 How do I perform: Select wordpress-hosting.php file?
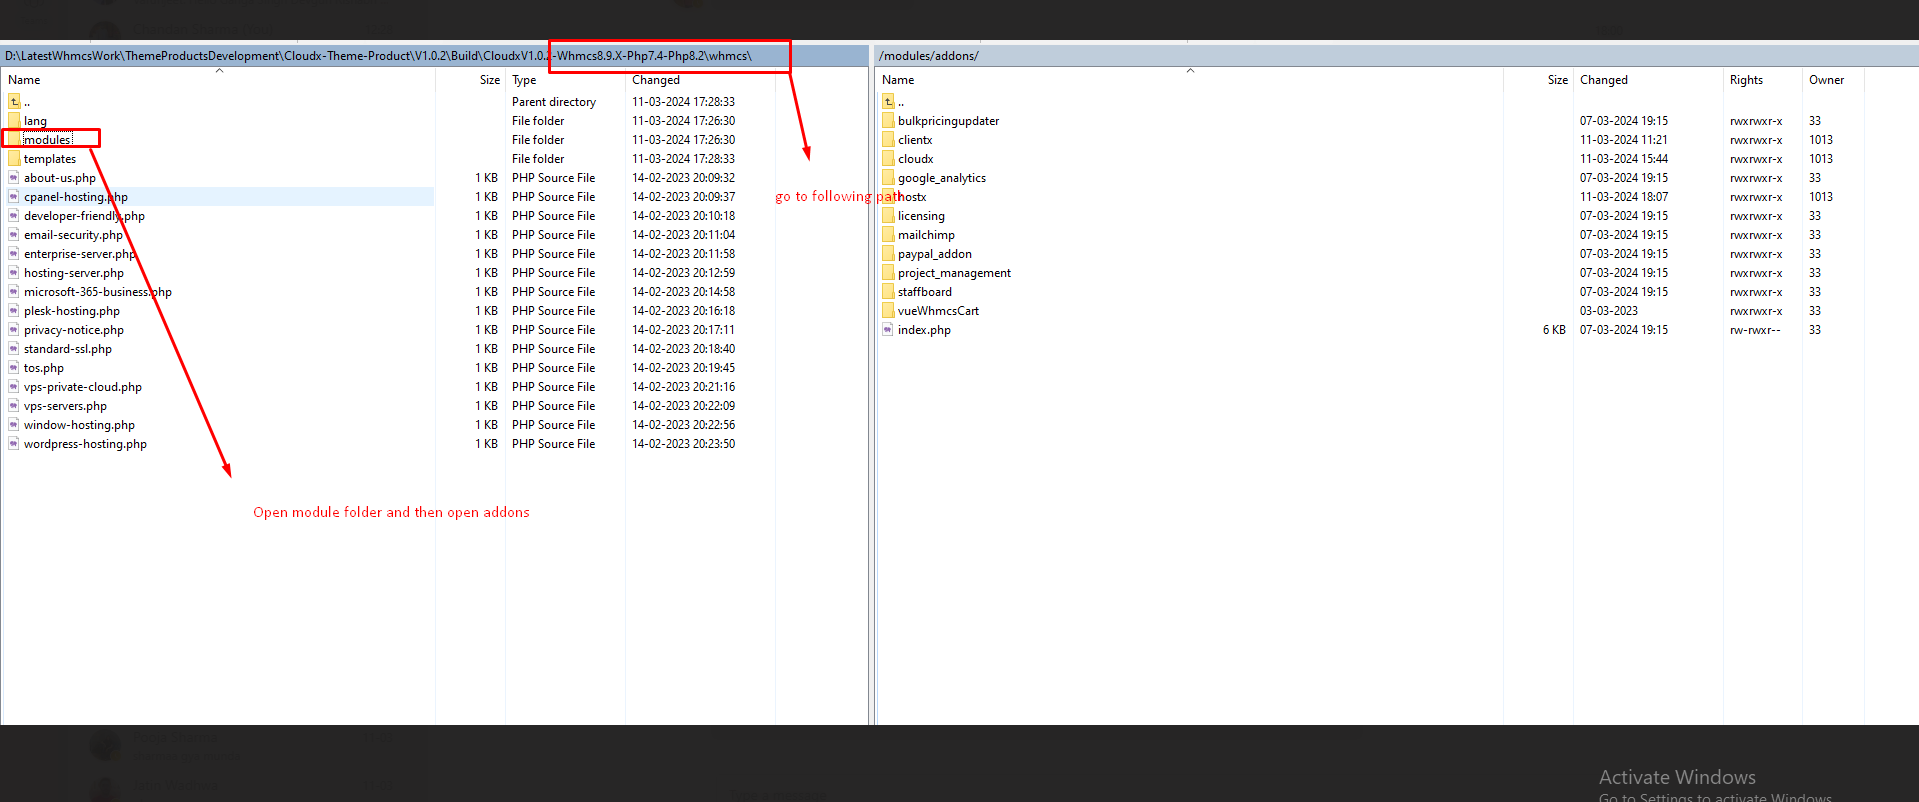coord(85,444)
